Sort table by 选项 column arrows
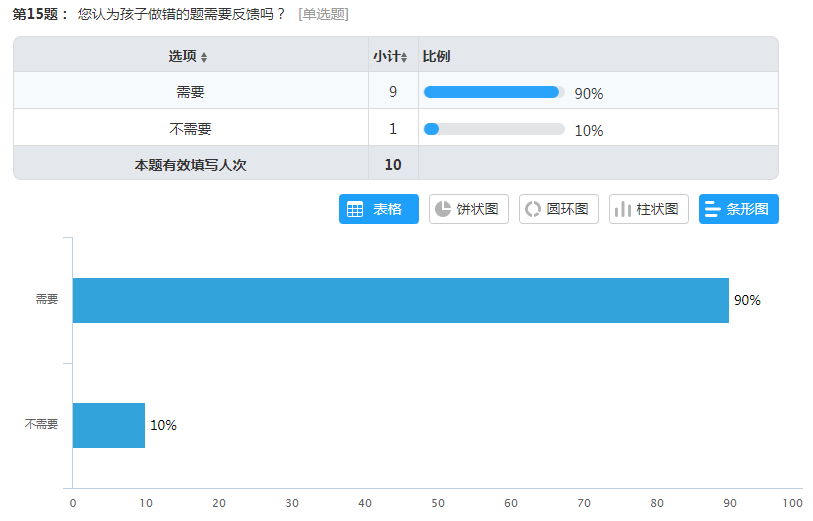Viewport: 813px width, 521px height. 204,58
